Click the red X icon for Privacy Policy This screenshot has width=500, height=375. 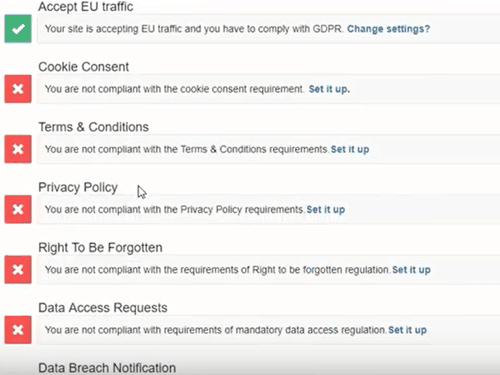pos(18,209)
